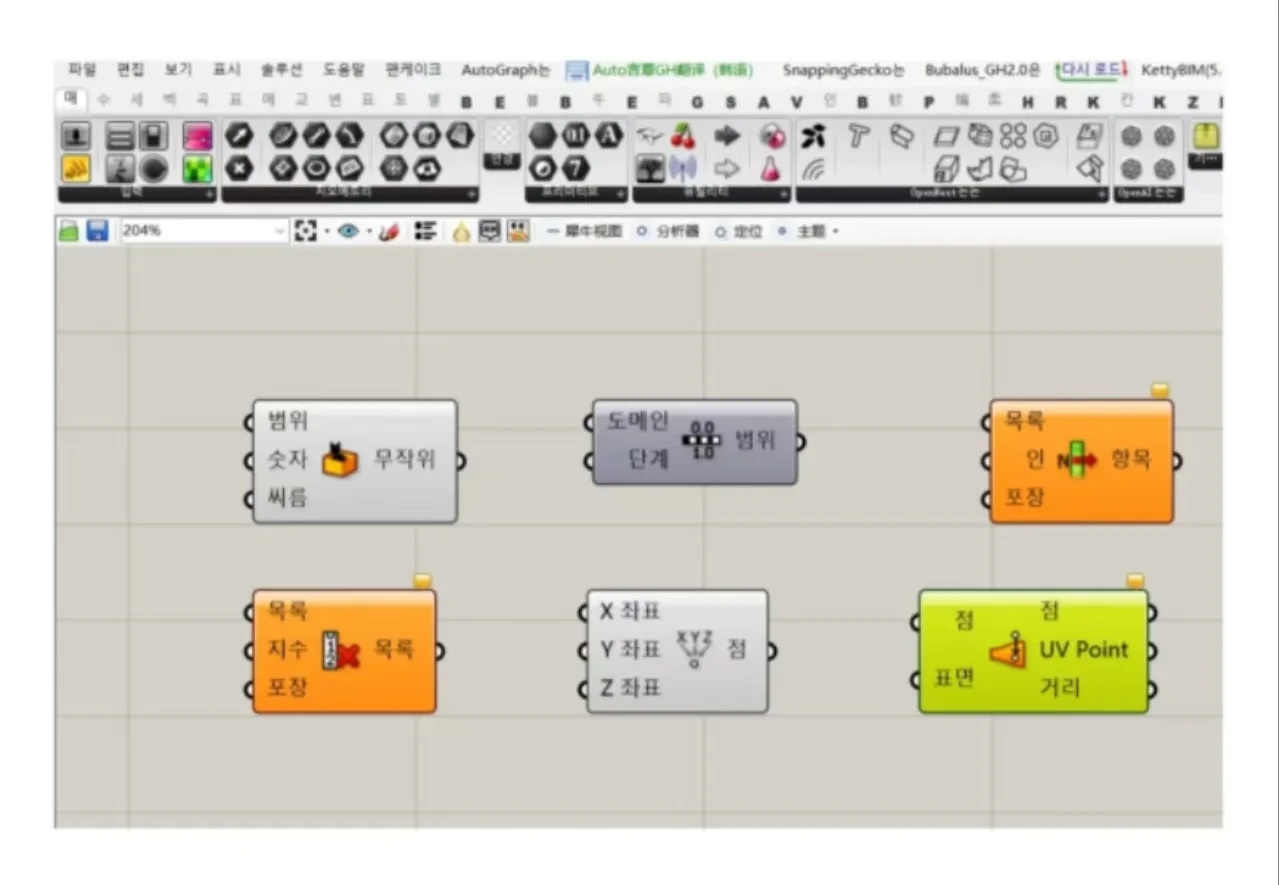1279x885 pixels.
Task: Open the green folder file icon
Action: click(x=68, y=231)
